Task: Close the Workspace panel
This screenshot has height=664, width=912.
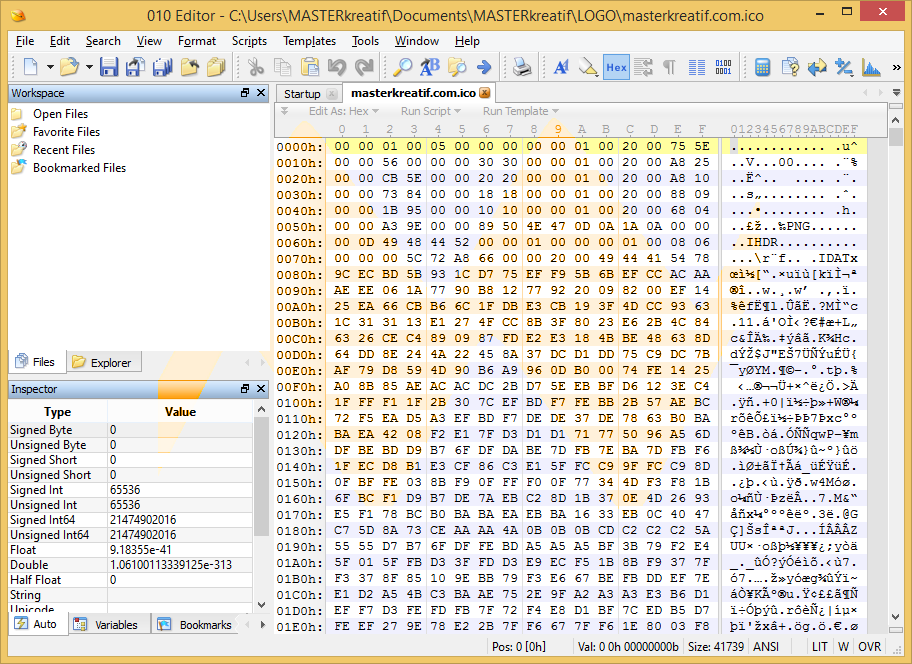Action: point(261,92)
